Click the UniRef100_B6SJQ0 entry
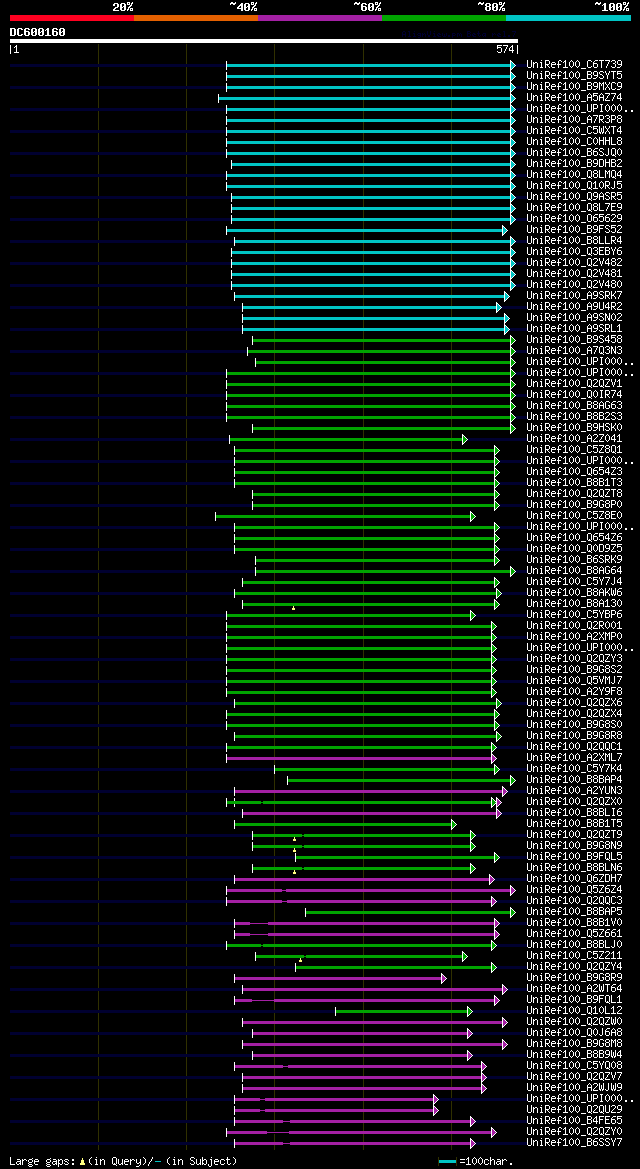The image size is (640, 1169). pyautogui.click(x=574, y=152)
